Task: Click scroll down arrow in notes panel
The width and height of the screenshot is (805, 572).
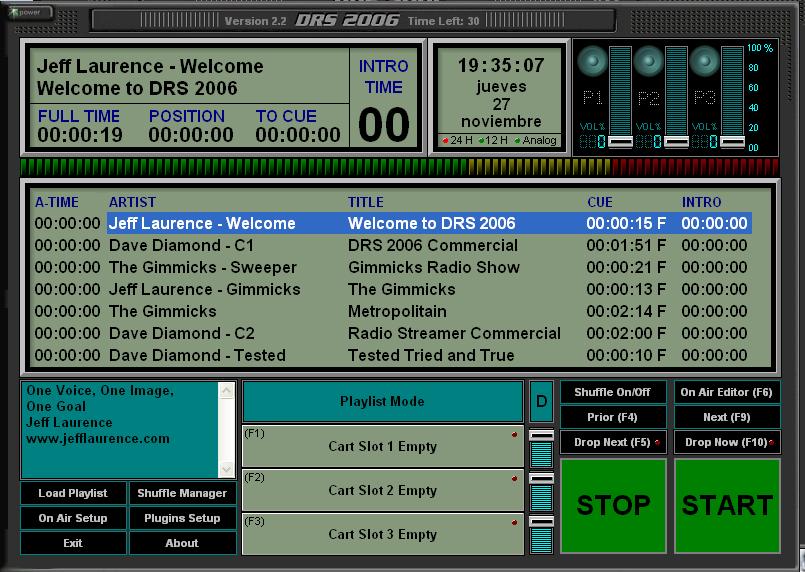Action: pyautogui.click(x=226, y=469)
